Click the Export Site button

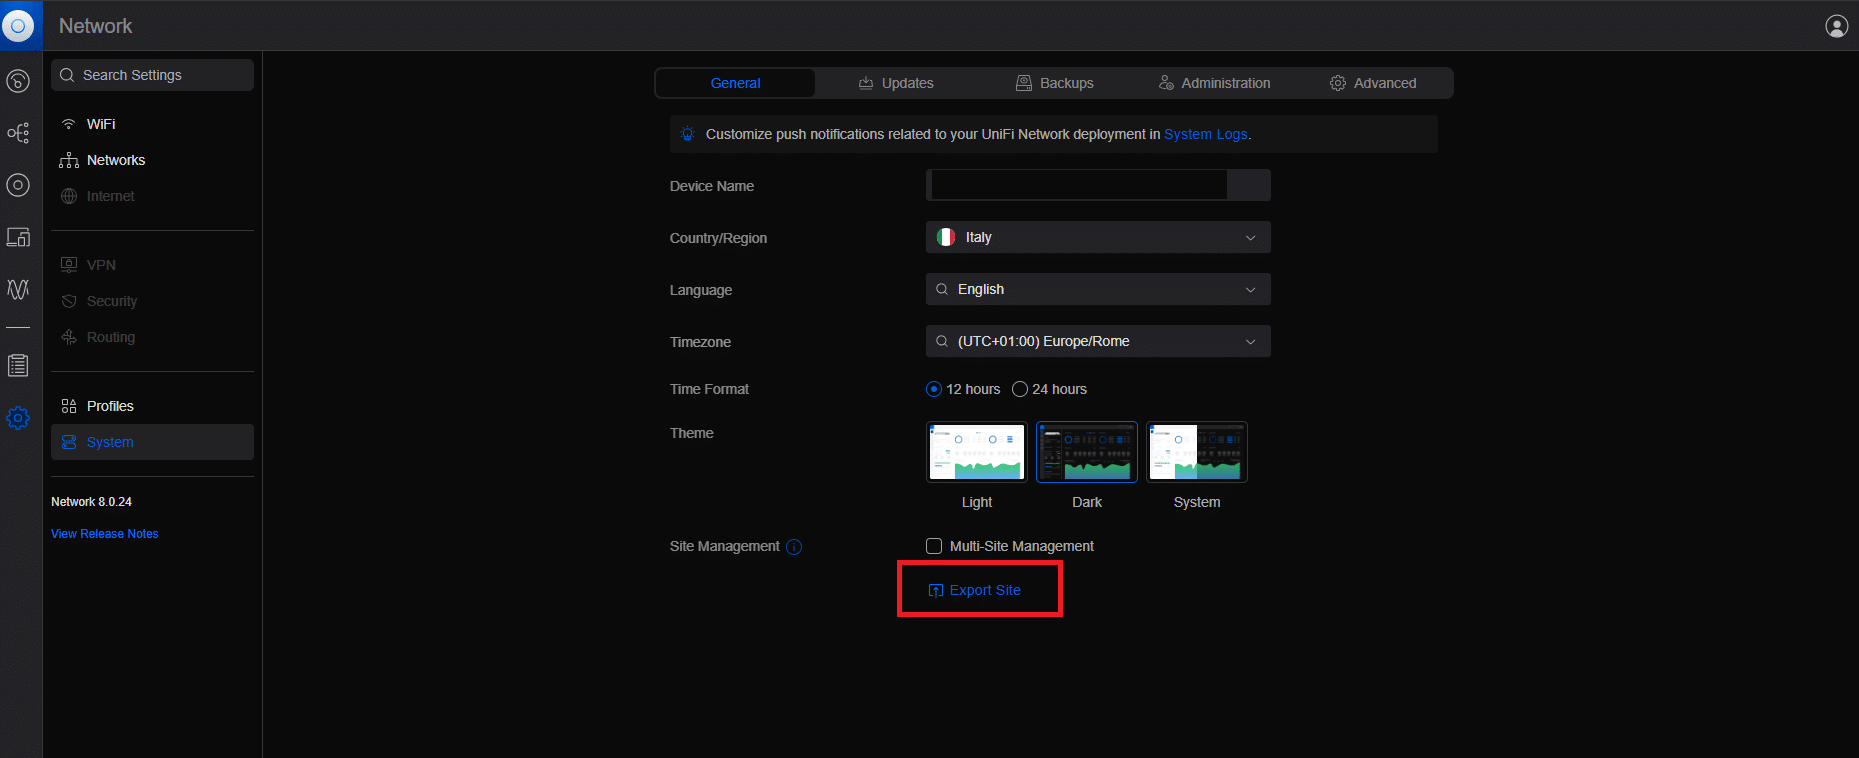point(975,590)
